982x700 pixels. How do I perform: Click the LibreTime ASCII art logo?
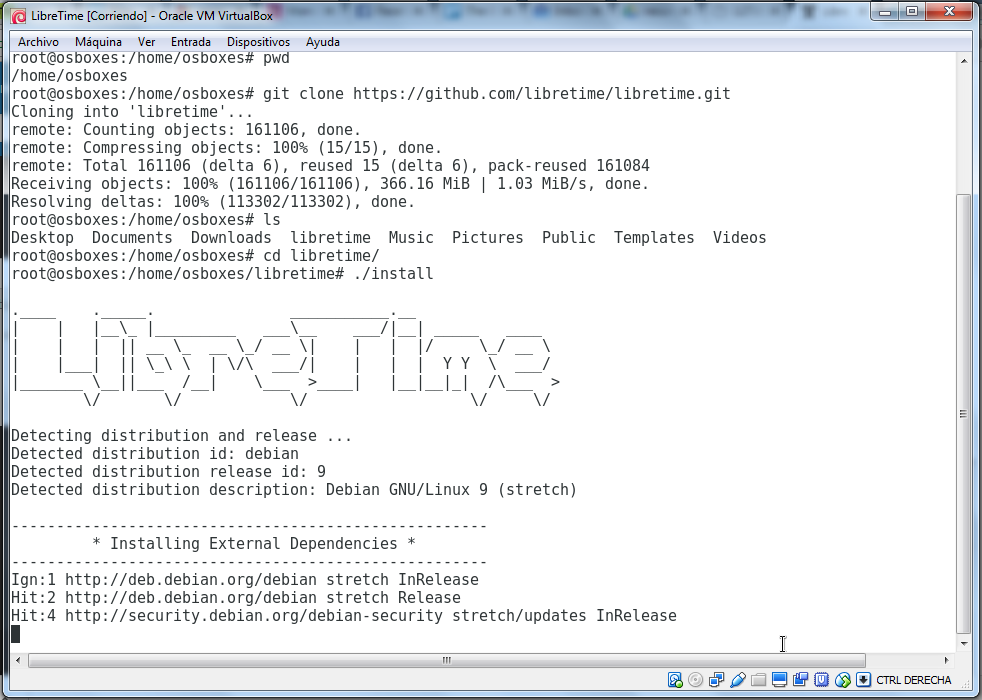(286, 358)
